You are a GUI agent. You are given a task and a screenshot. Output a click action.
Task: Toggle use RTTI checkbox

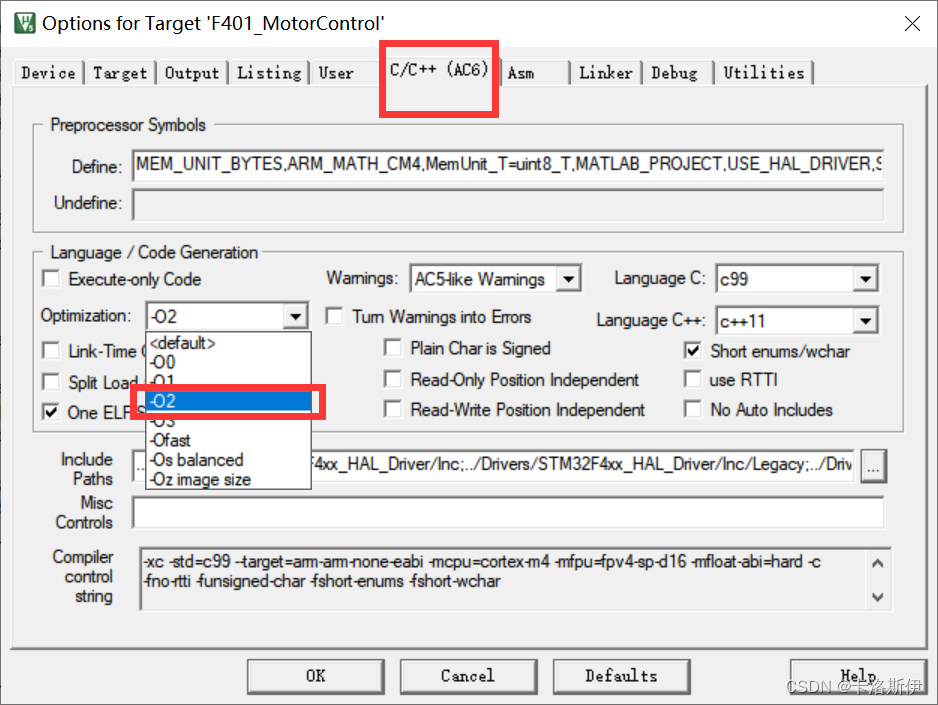point(693,379)
